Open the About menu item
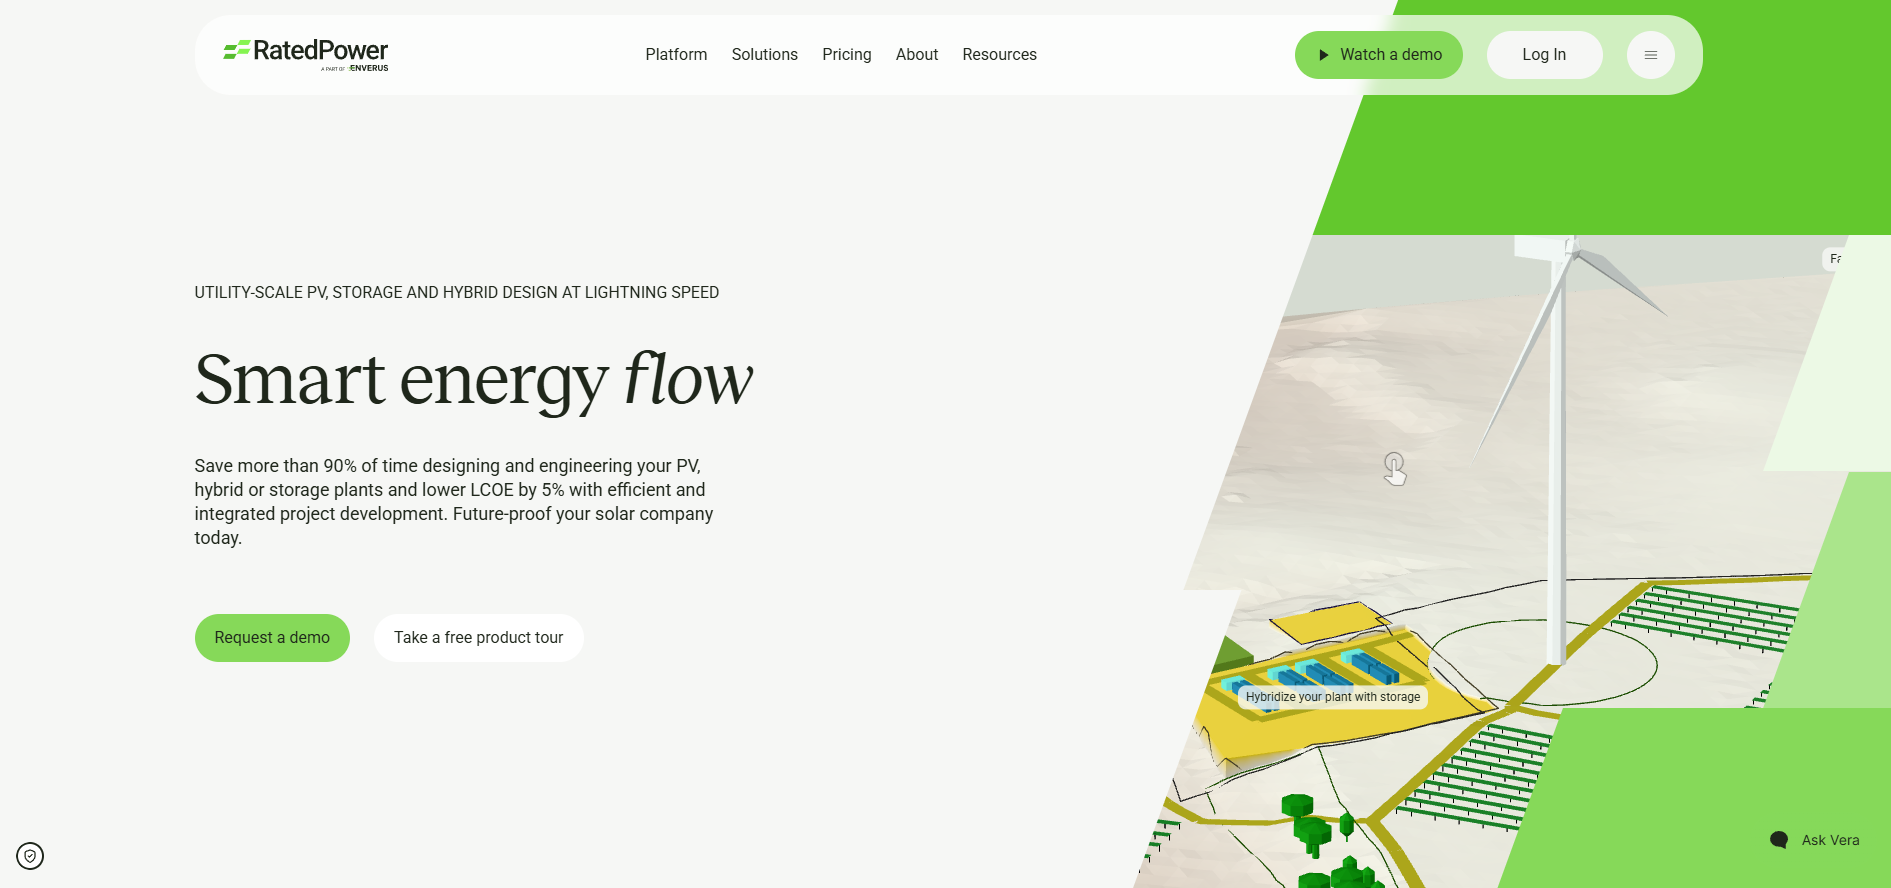This screenshot has width=1891, height=888. point(916,55)
